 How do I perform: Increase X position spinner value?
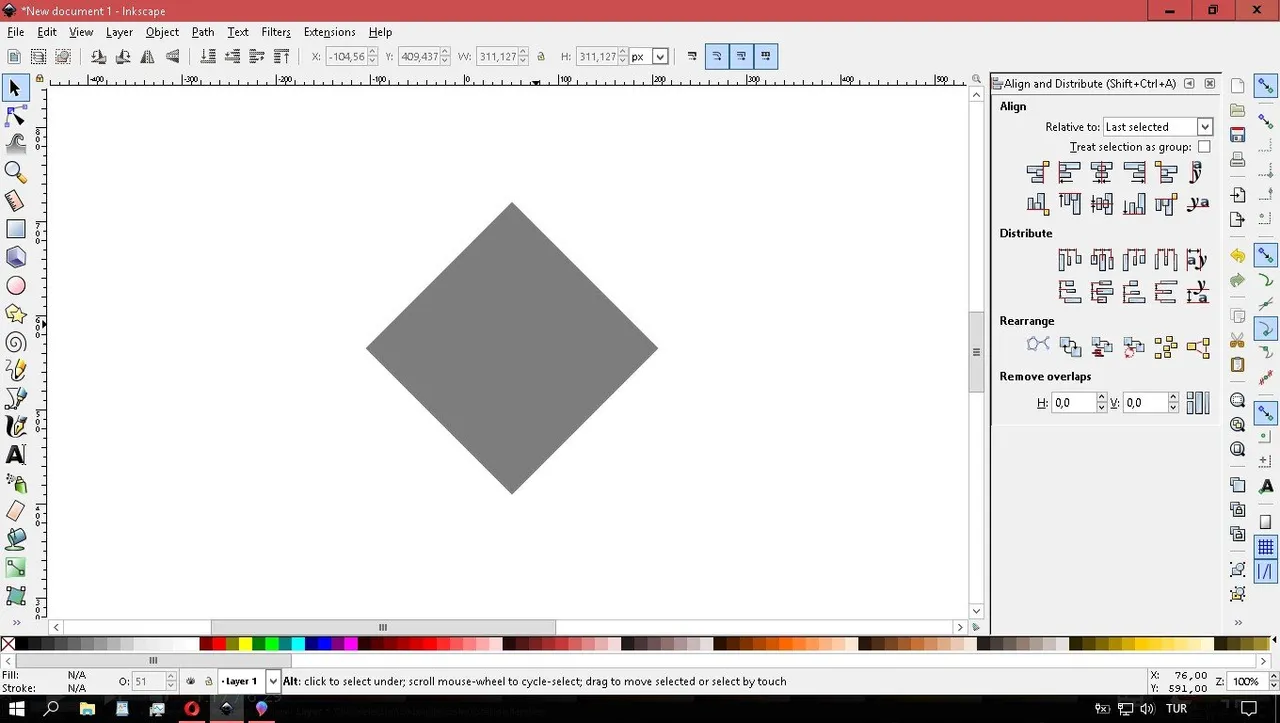pos(373,53)
